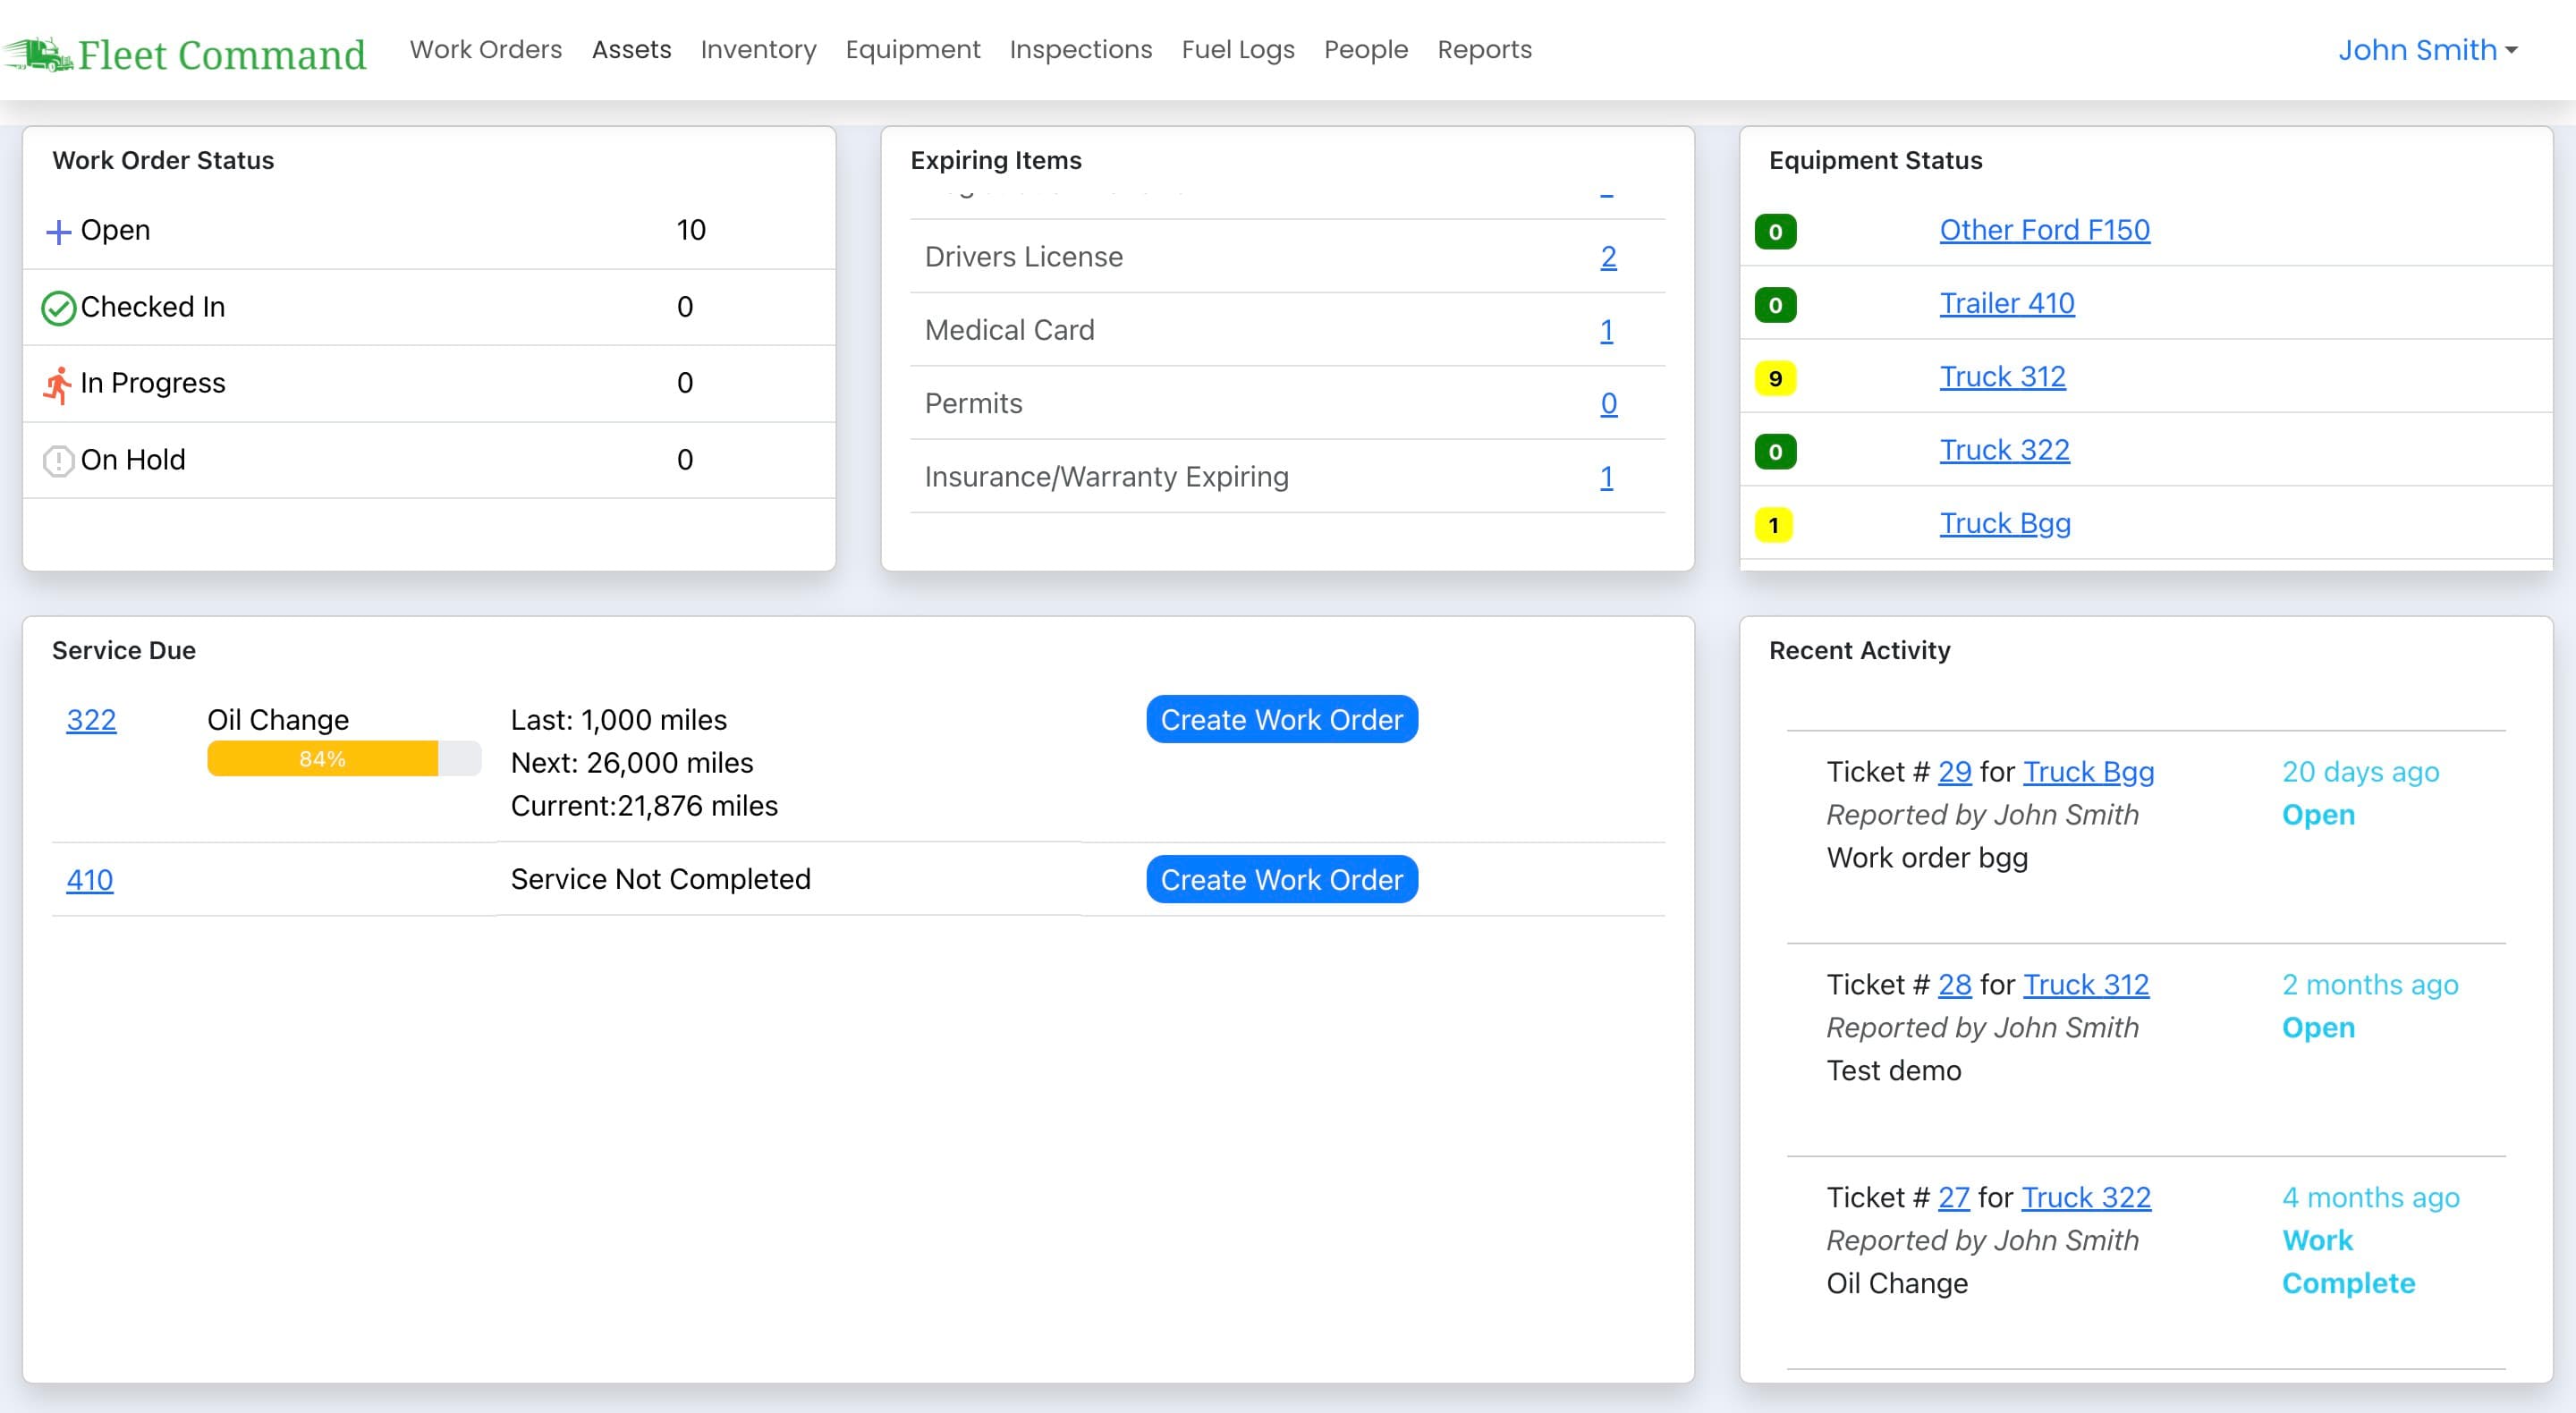
Task: Open Fuel Logs from navbar
Action: coord(1238,50)
